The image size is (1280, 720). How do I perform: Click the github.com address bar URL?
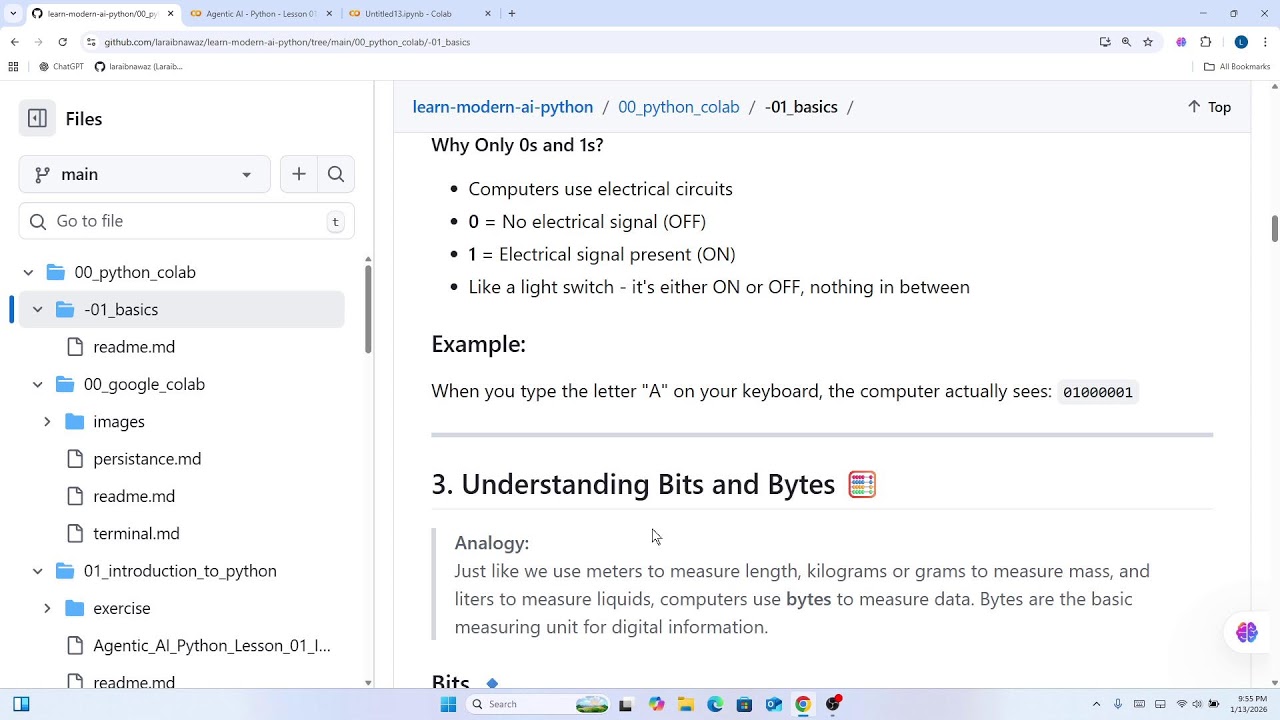click(287, 42)
